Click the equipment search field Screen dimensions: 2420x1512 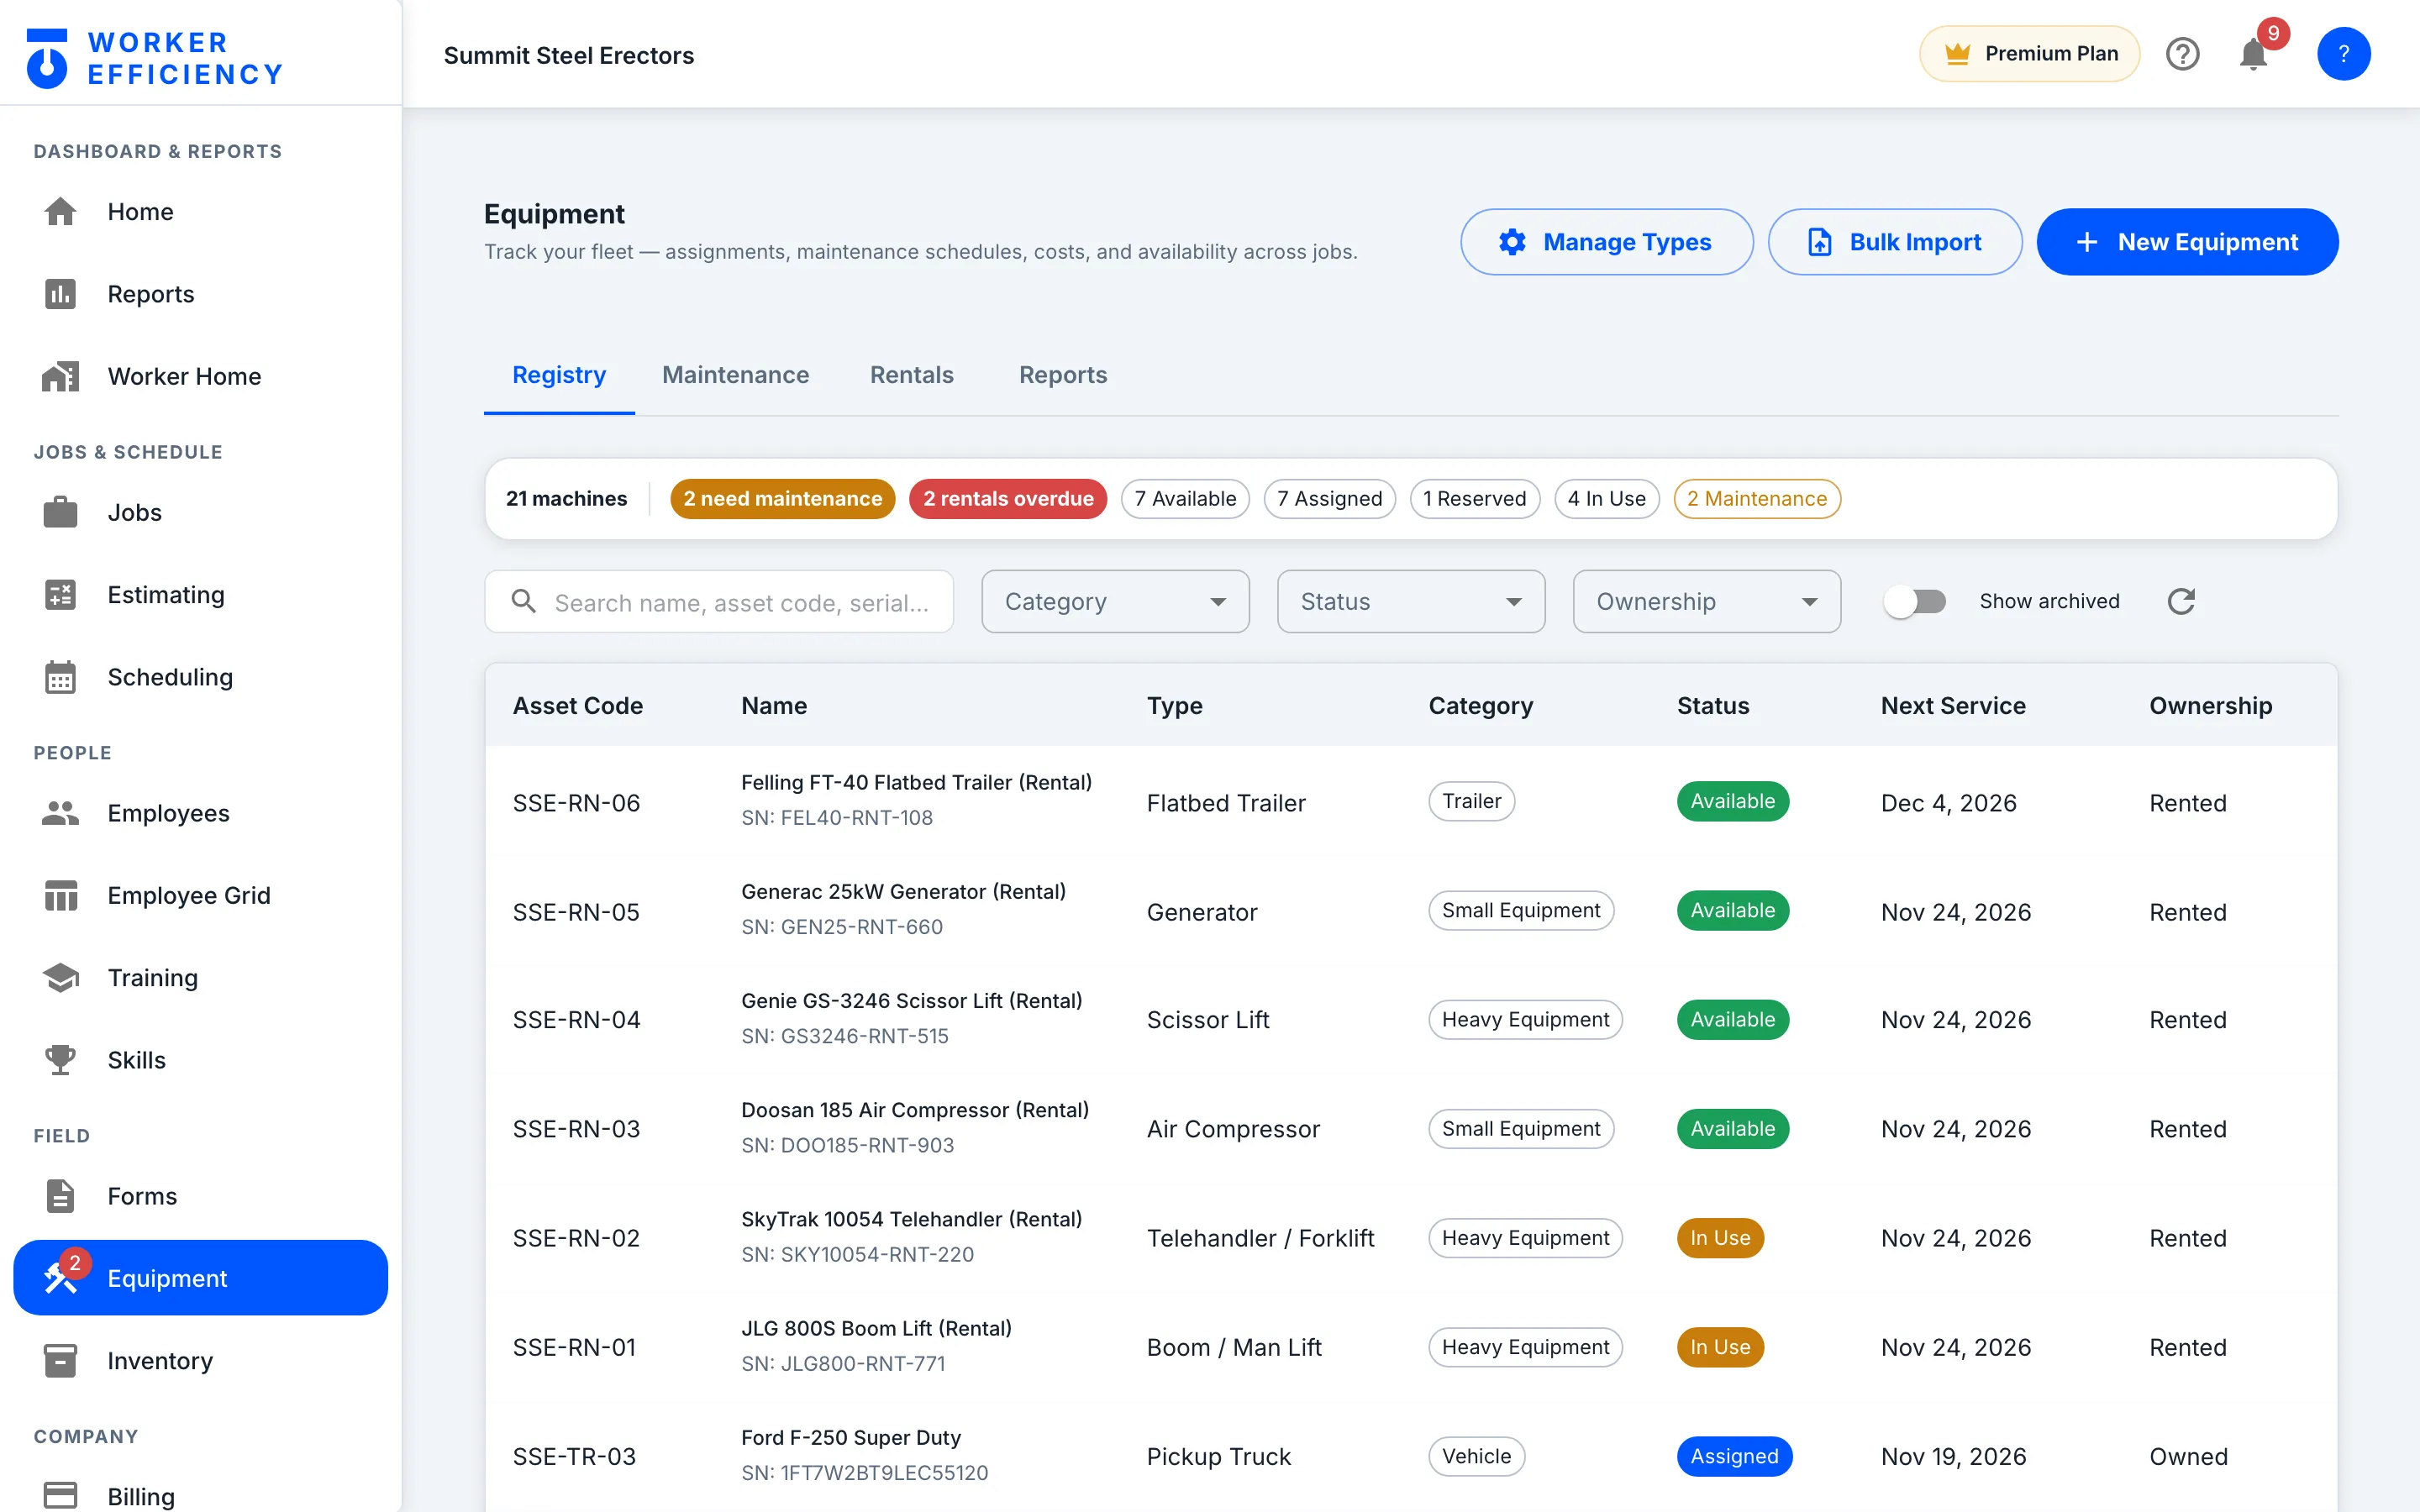point(719,601)
